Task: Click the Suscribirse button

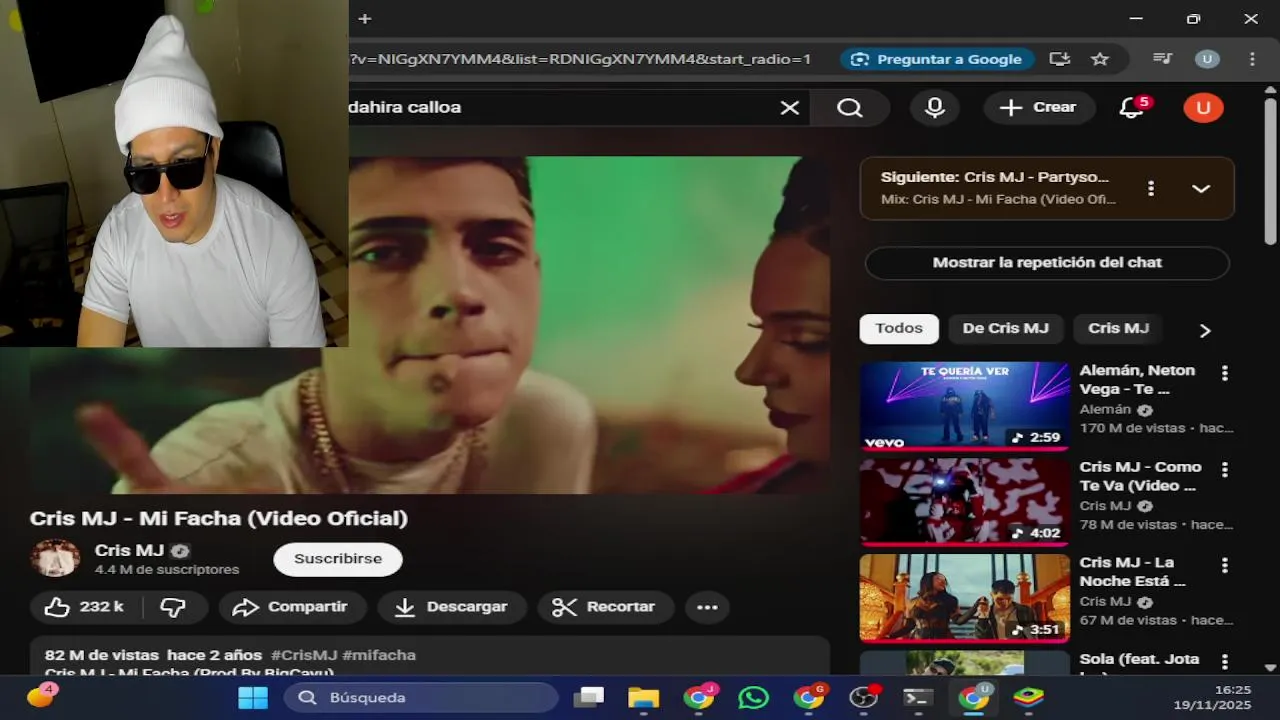Action: click(338, 559)
